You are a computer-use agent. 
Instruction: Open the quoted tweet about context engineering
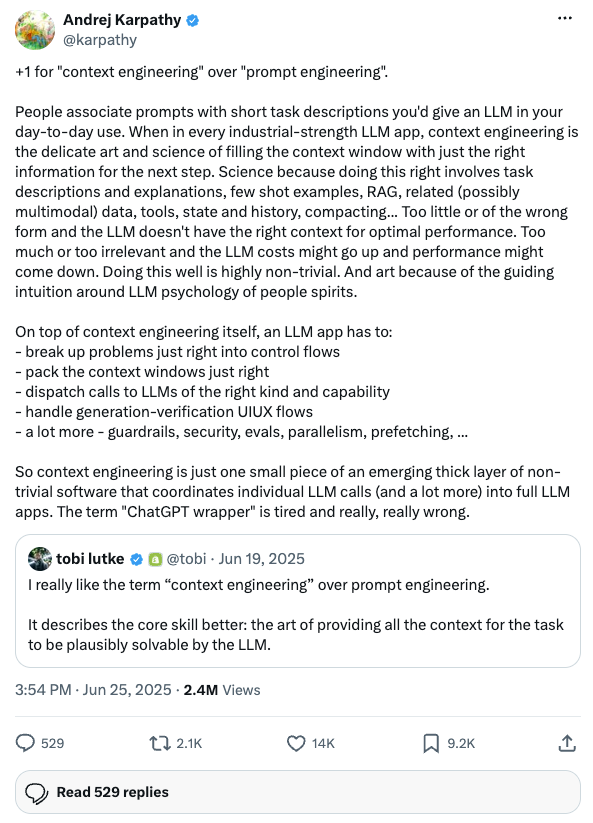[298, 601]
